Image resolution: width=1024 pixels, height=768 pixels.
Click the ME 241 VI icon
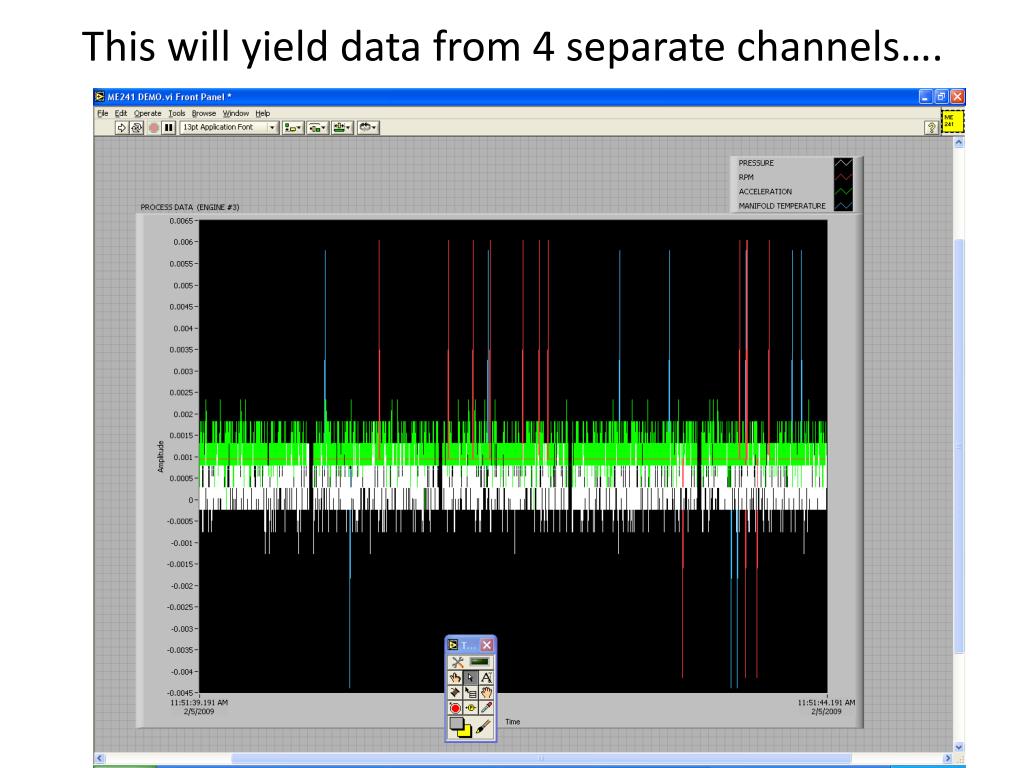click(952, 121)
